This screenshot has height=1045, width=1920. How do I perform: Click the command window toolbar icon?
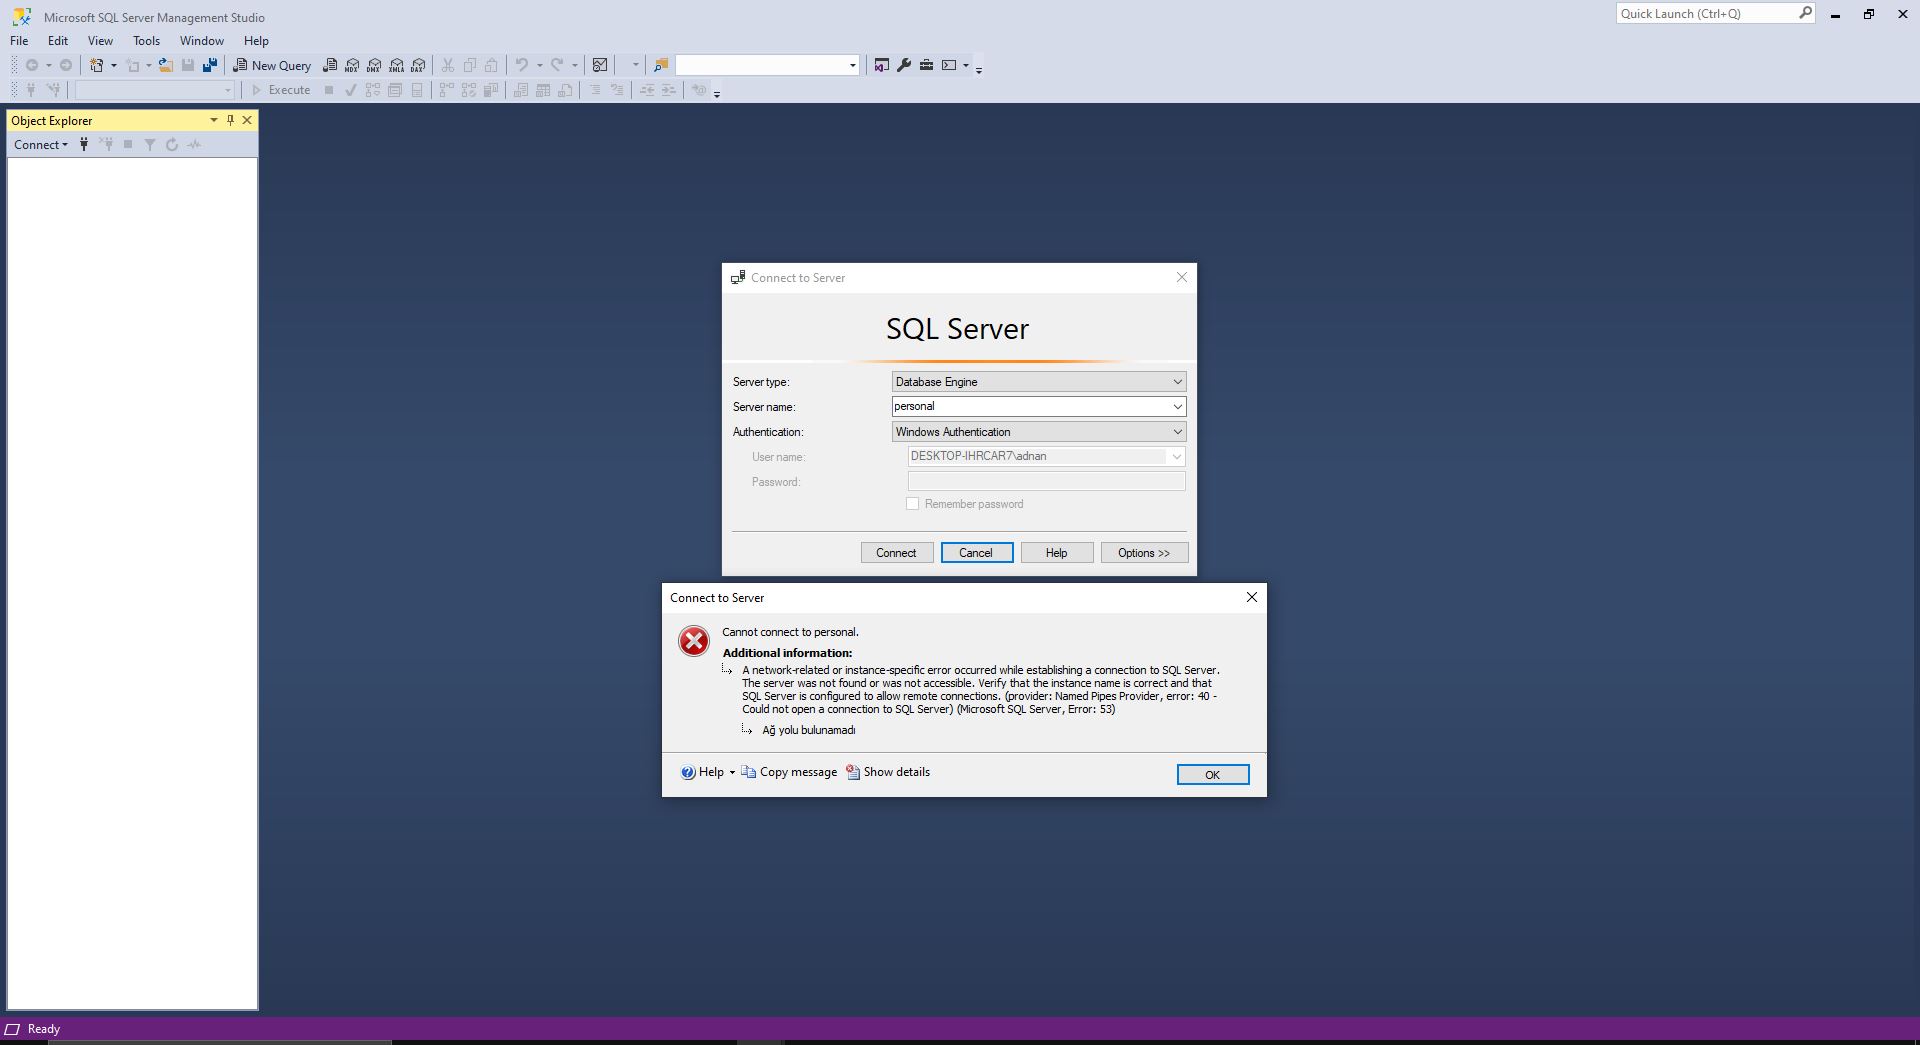[x=949, y=65]
